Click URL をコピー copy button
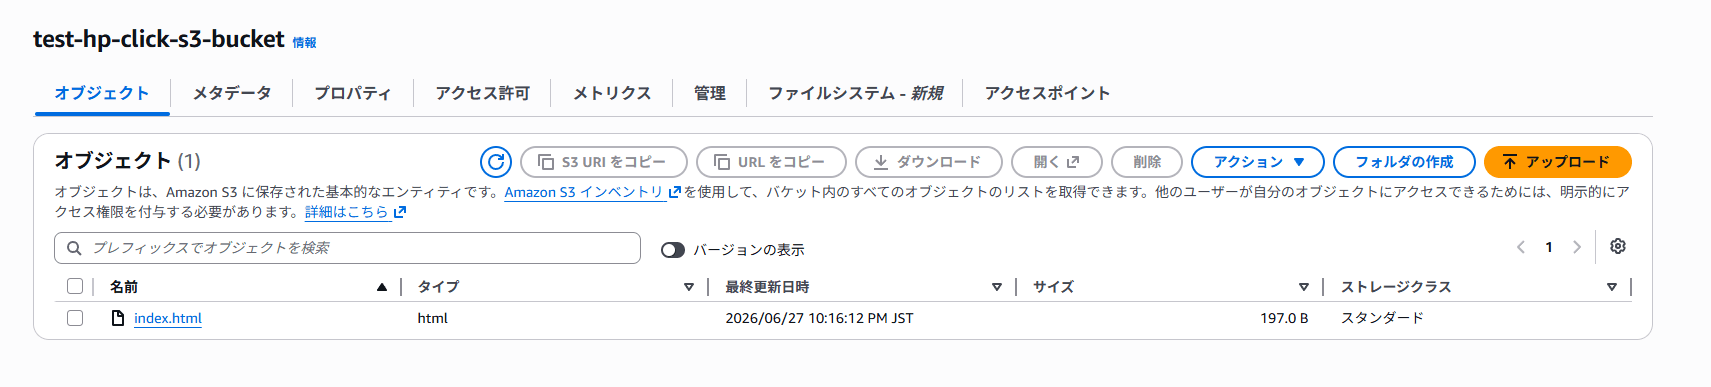This screenshot has height=387, width=1711. point(771,162)
